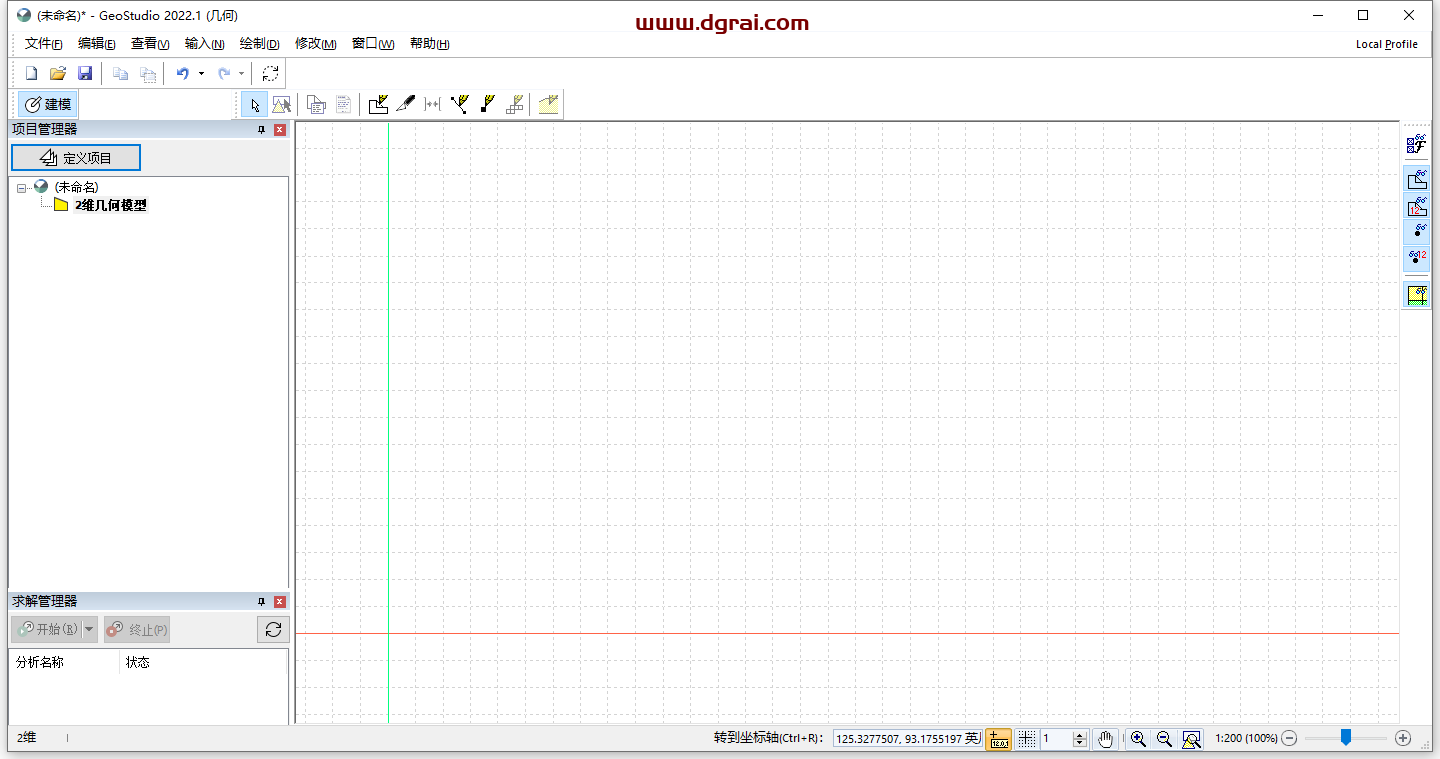The image size is (1440, 759).
Task: Click the greyed-out document report icon
Action: click(x=343, y=104)
